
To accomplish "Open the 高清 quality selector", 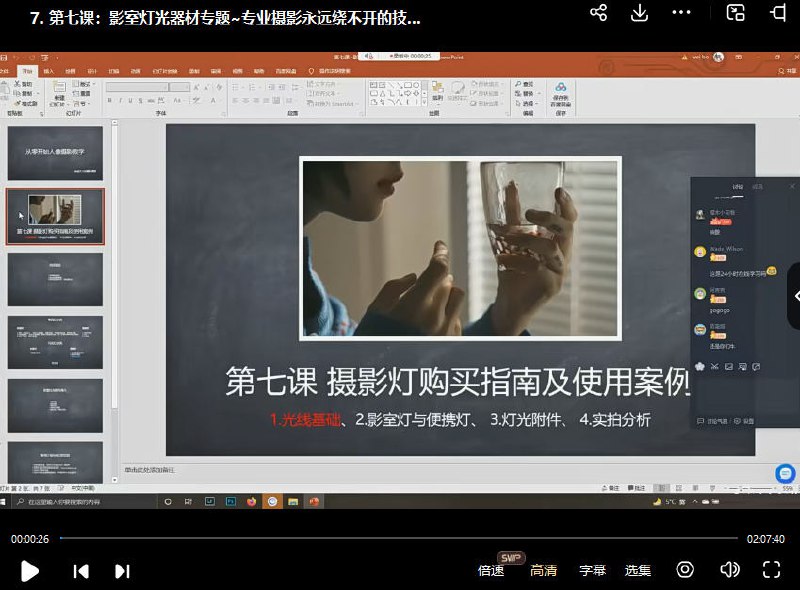I will pos(544,571).
